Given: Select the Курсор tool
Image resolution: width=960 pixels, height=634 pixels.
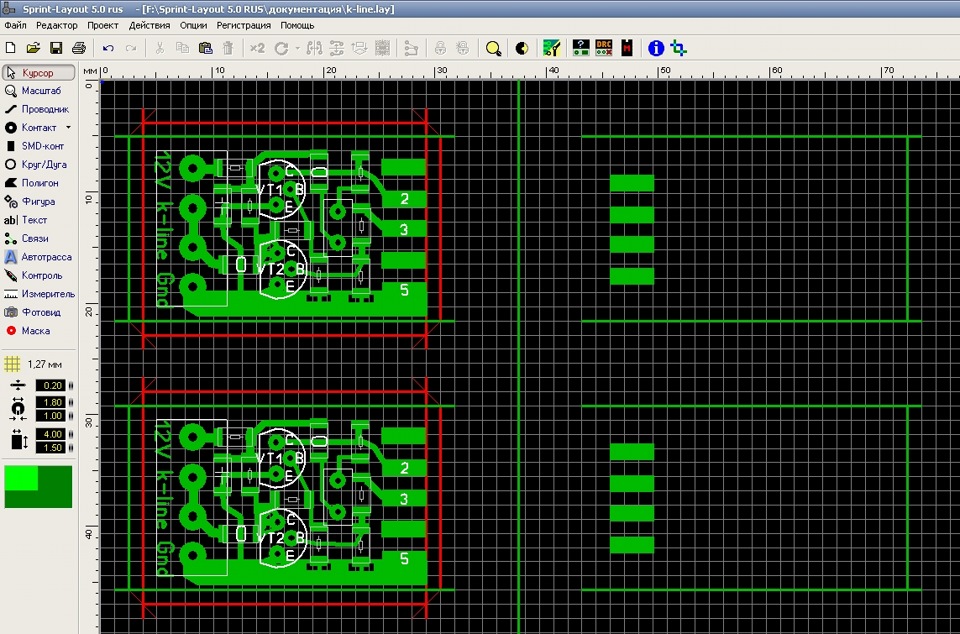Looking at the screenshot, I should pyautogui.click(x=39, y=73).
